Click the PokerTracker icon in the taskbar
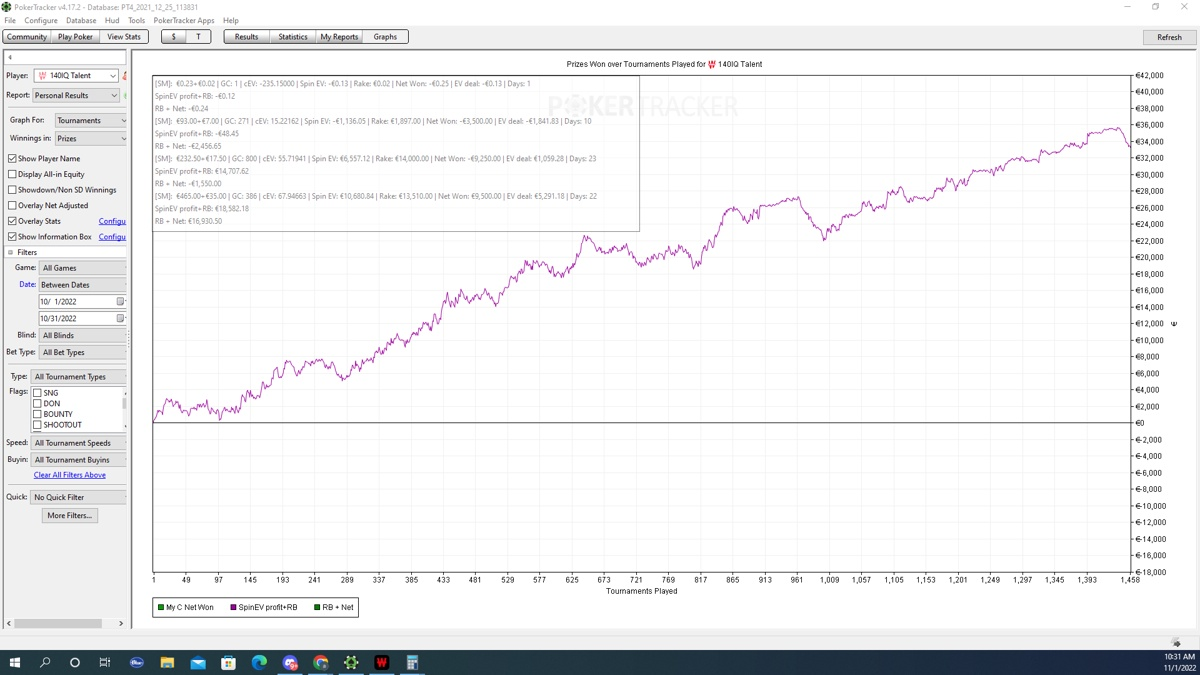This screenshot has width=1200, height=675. (x=351, y=662)
